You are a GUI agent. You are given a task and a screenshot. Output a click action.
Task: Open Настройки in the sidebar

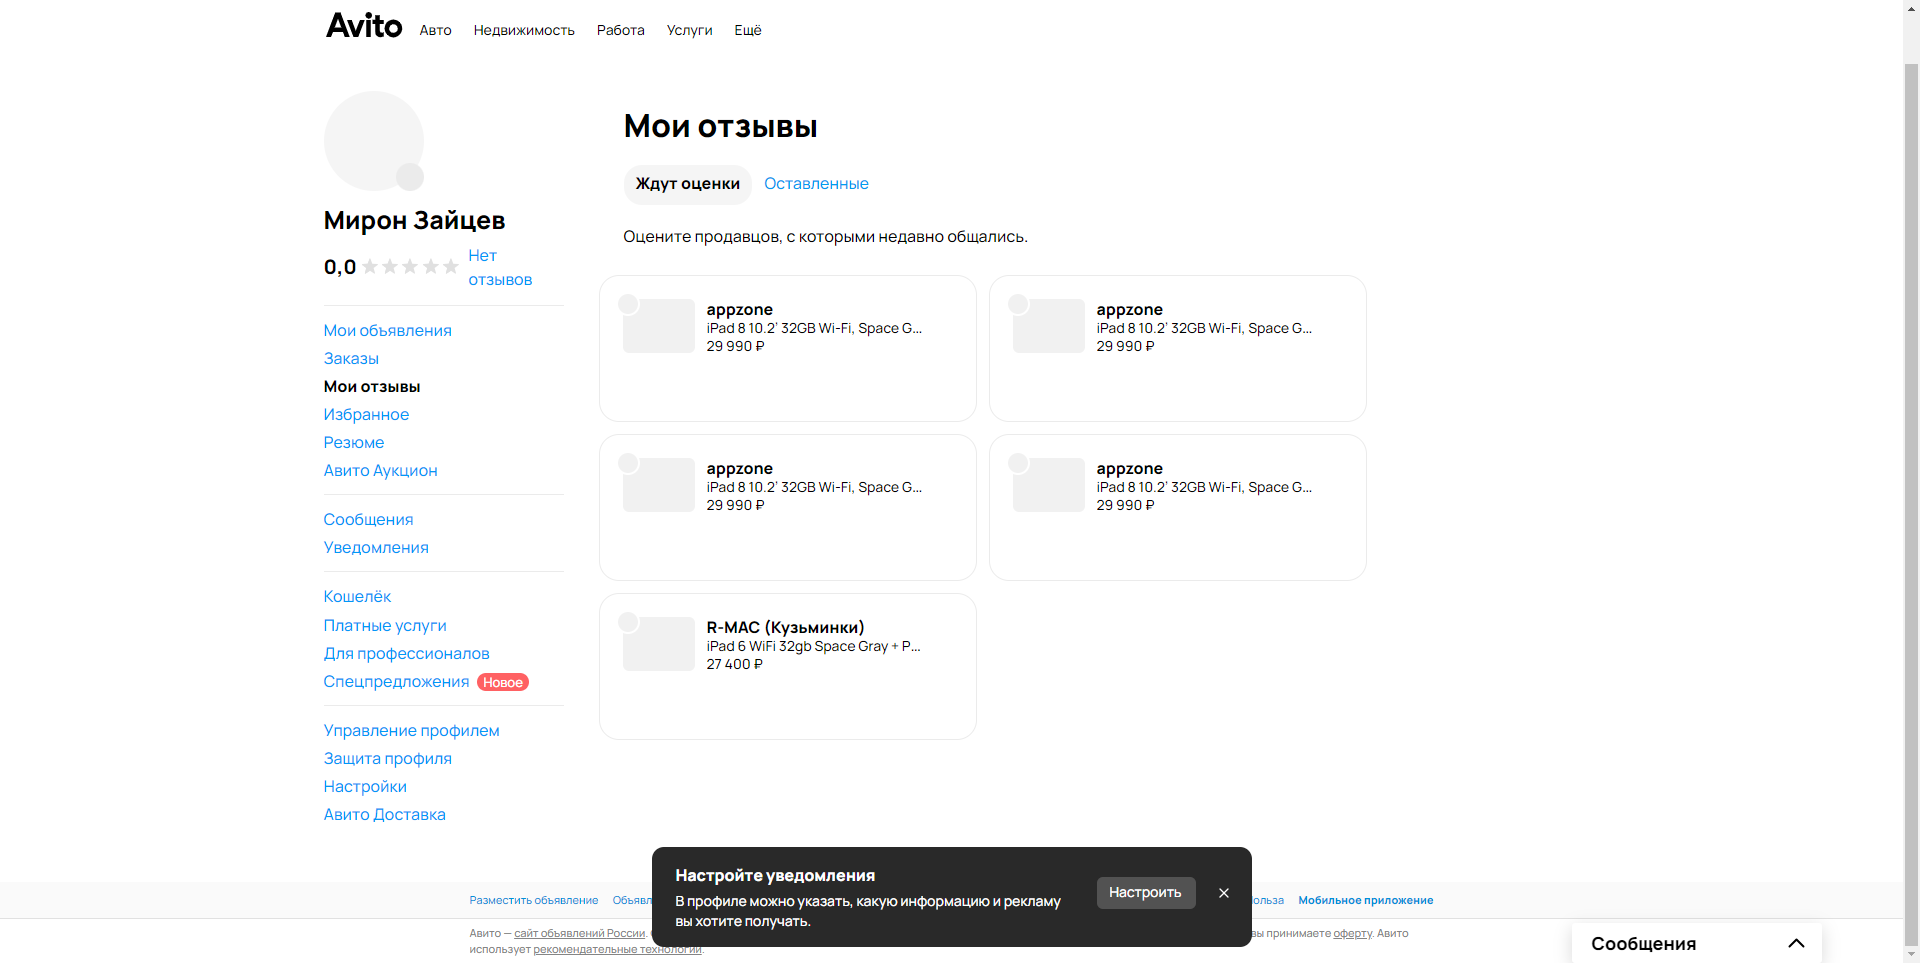[x=365, y=787]
